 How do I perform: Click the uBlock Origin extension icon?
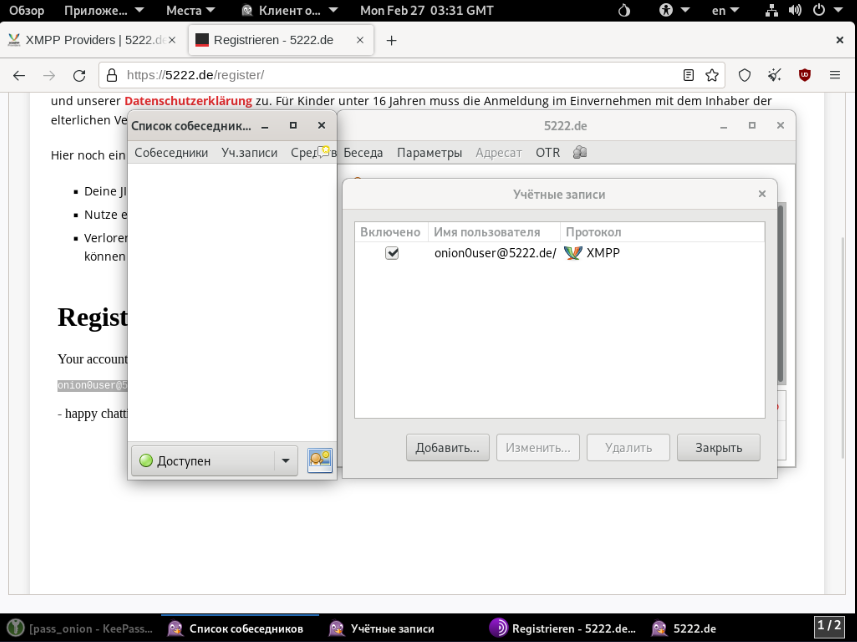pos(804,75)
